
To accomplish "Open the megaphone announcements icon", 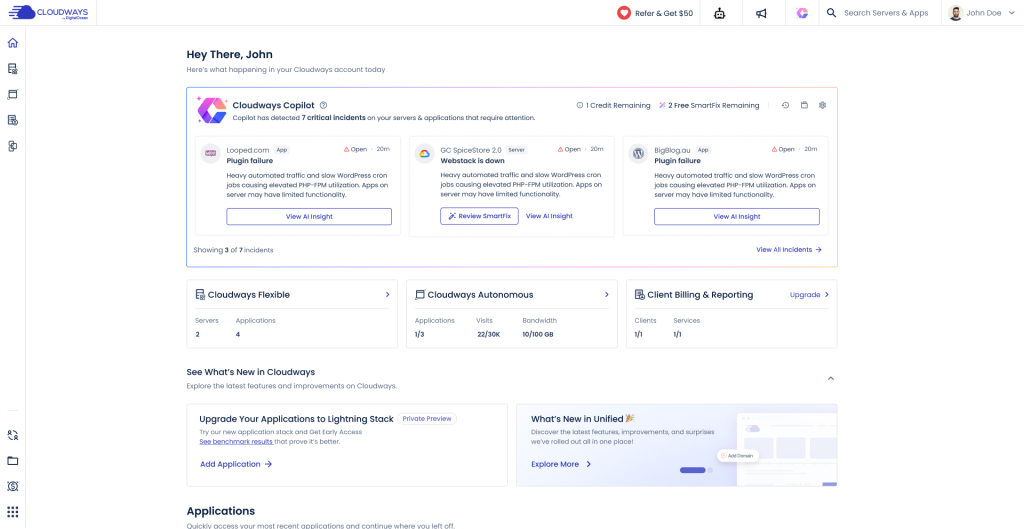I will click(761, 13).
